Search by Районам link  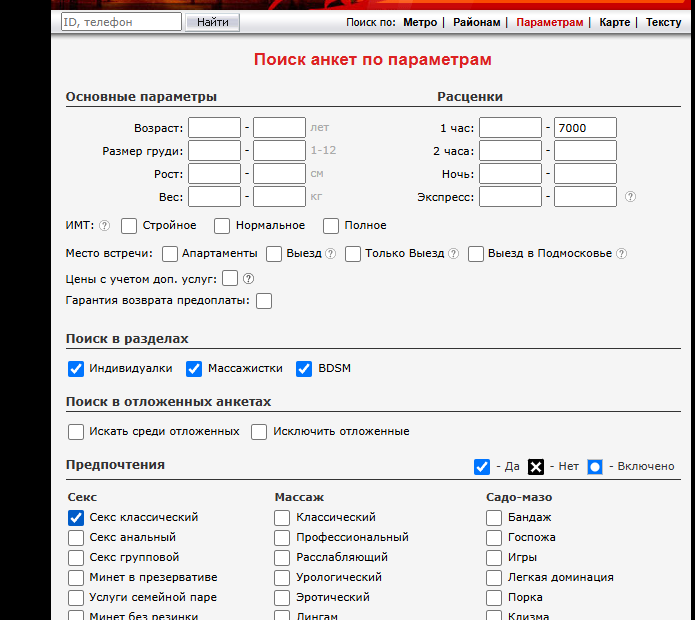(x=476, y=22)
